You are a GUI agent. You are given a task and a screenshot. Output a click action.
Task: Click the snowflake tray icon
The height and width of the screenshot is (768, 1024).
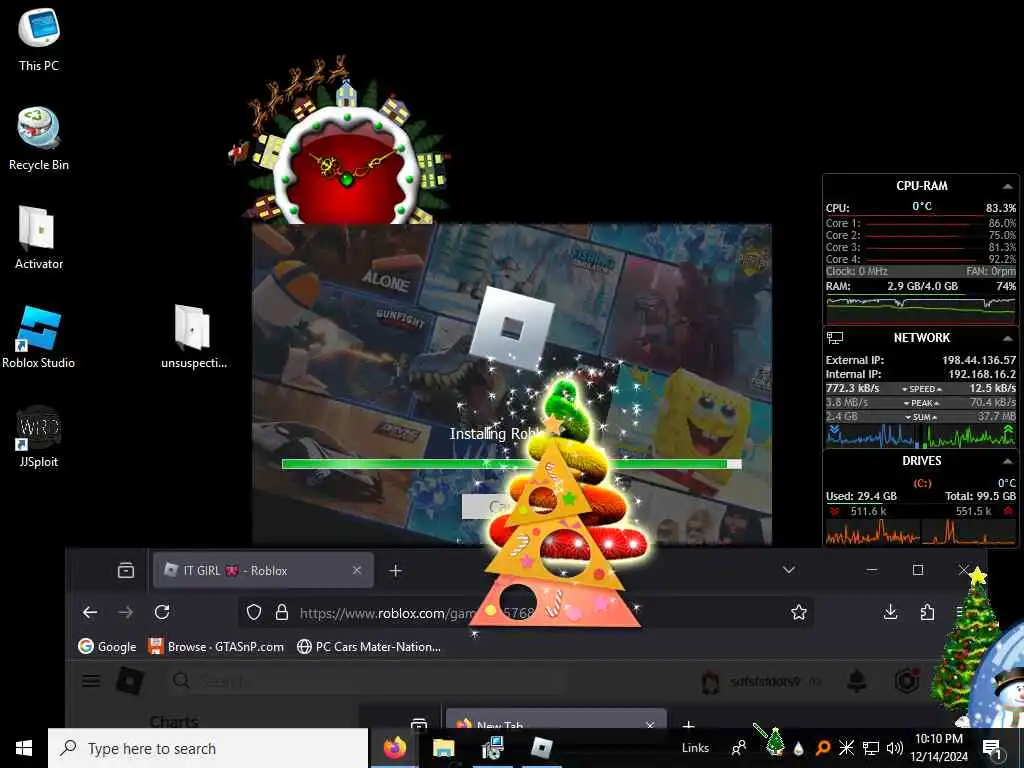846,748
